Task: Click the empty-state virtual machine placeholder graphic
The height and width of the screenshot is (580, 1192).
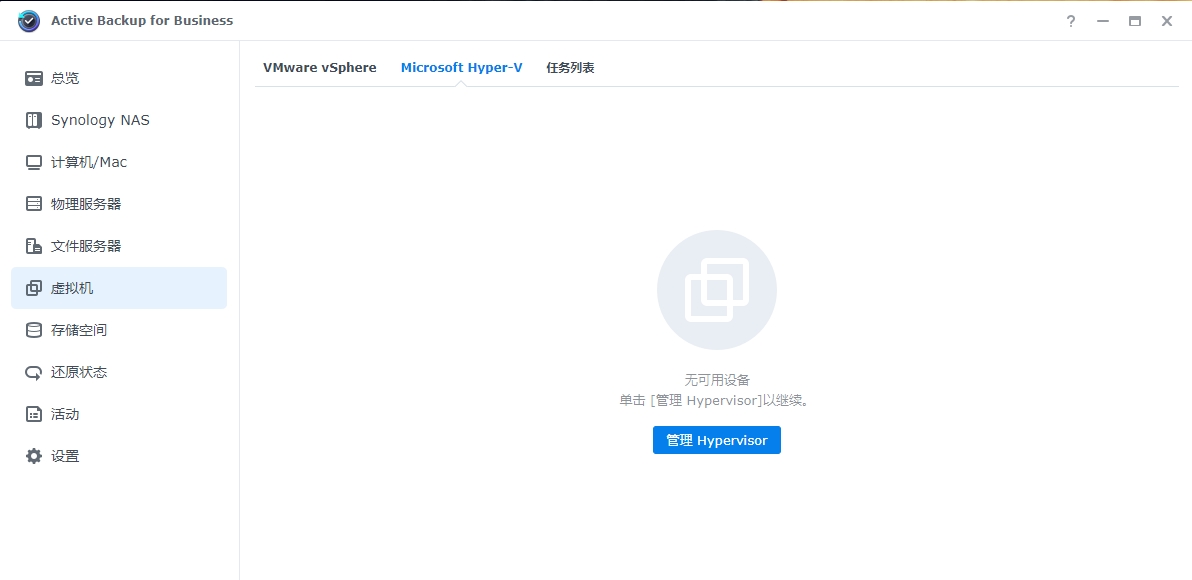Action: (716, 290)
